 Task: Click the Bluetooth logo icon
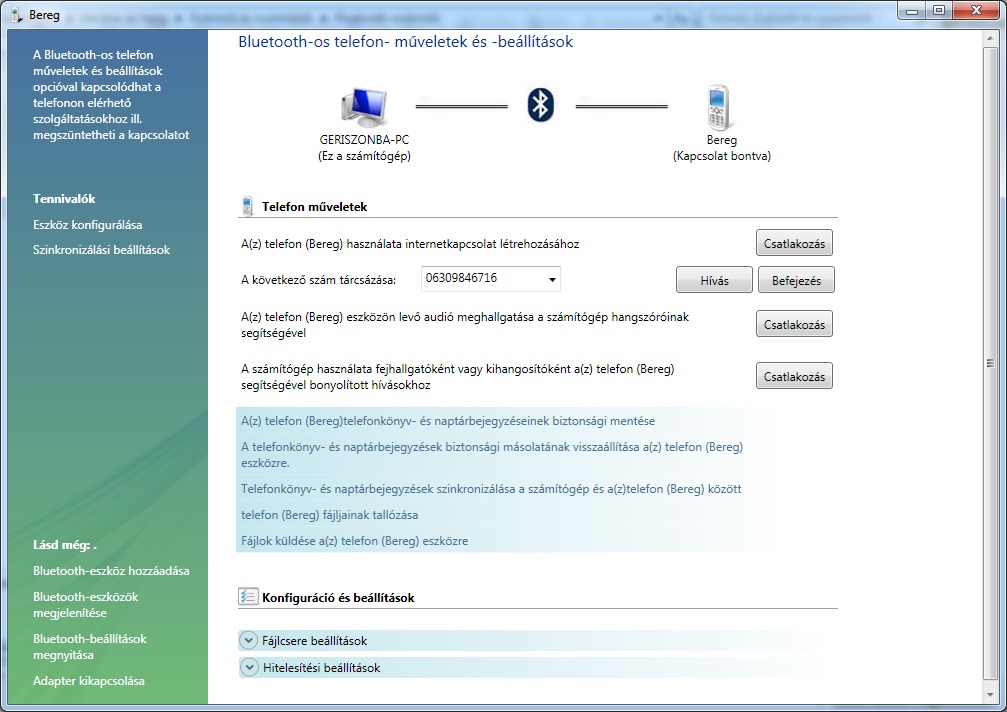pyautogui.click(x=541, y=105)
